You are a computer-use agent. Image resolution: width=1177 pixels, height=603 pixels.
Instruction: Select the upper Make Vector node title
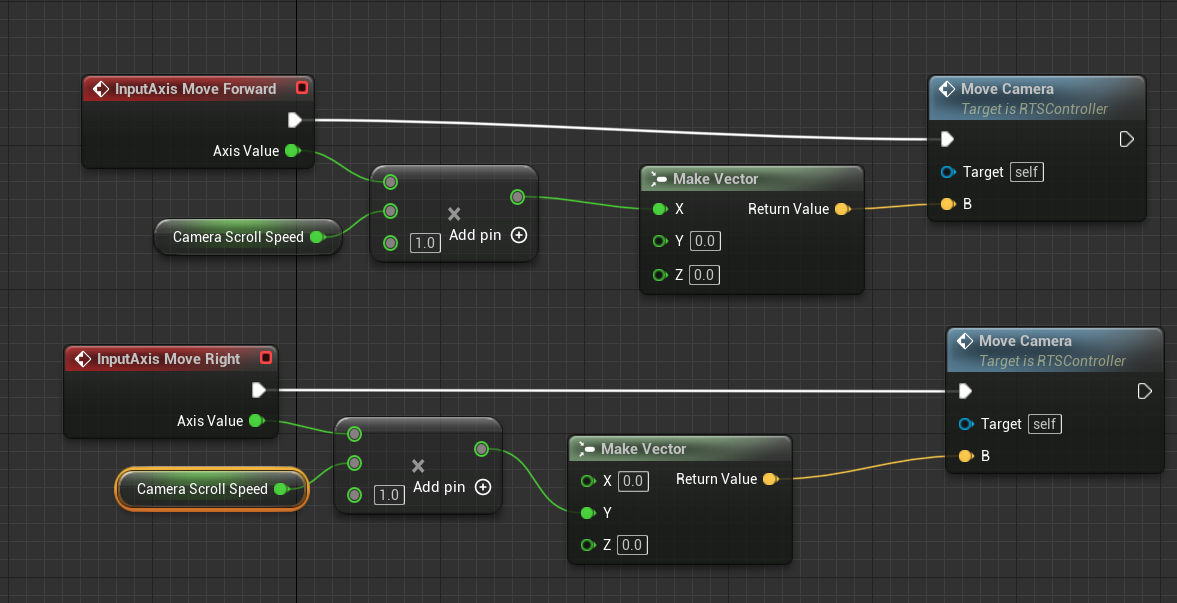[715, 179]
